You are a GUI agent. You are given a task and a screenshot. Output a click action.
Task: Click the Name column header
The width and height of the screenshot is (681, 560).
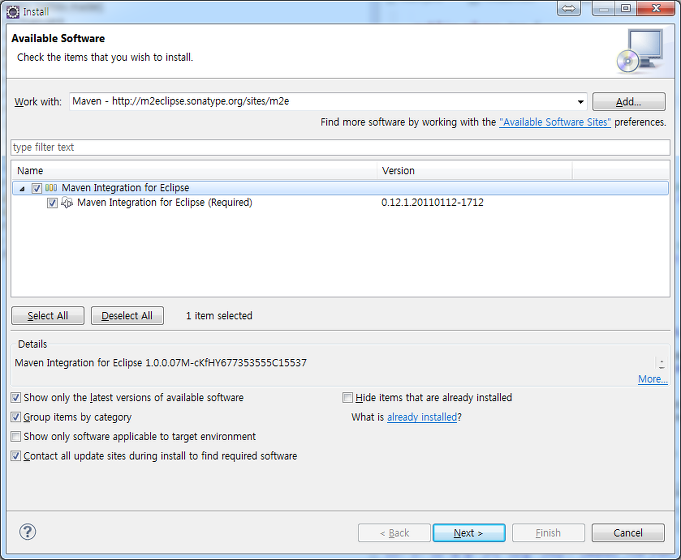pos(195,170)
